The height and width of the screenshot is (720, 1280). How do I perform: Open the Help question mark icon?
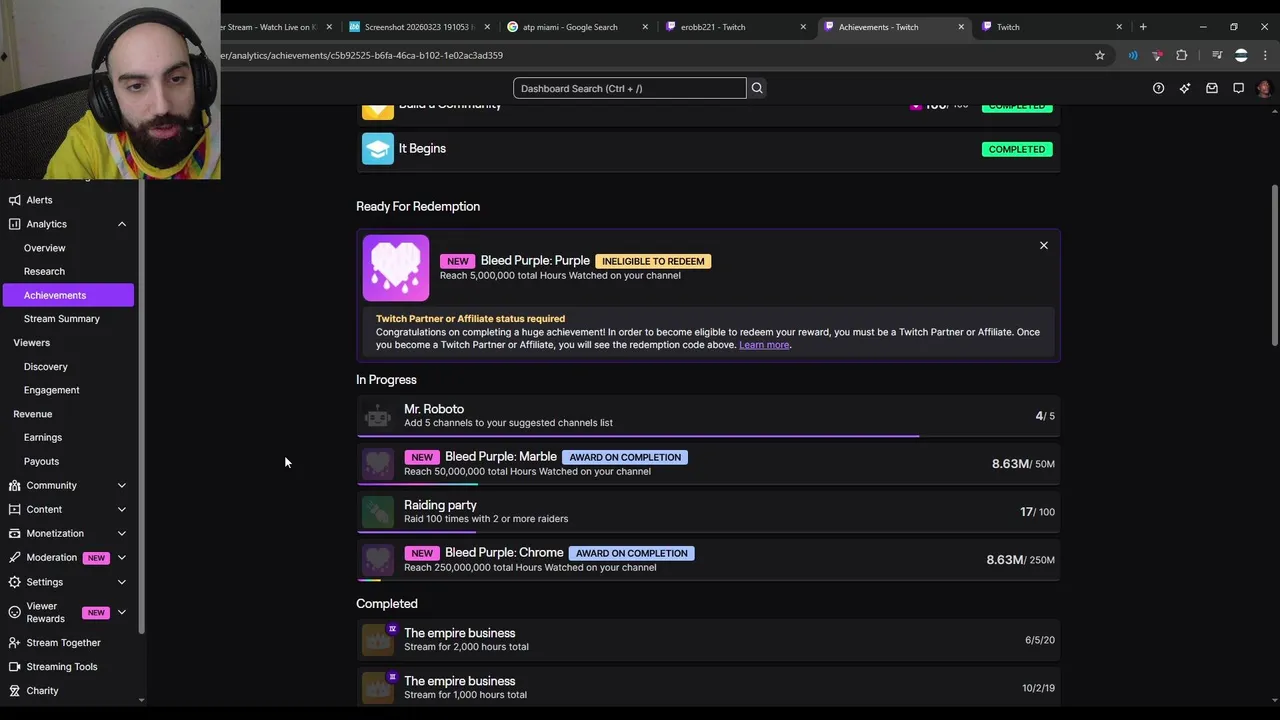[x=1158, y=88]
